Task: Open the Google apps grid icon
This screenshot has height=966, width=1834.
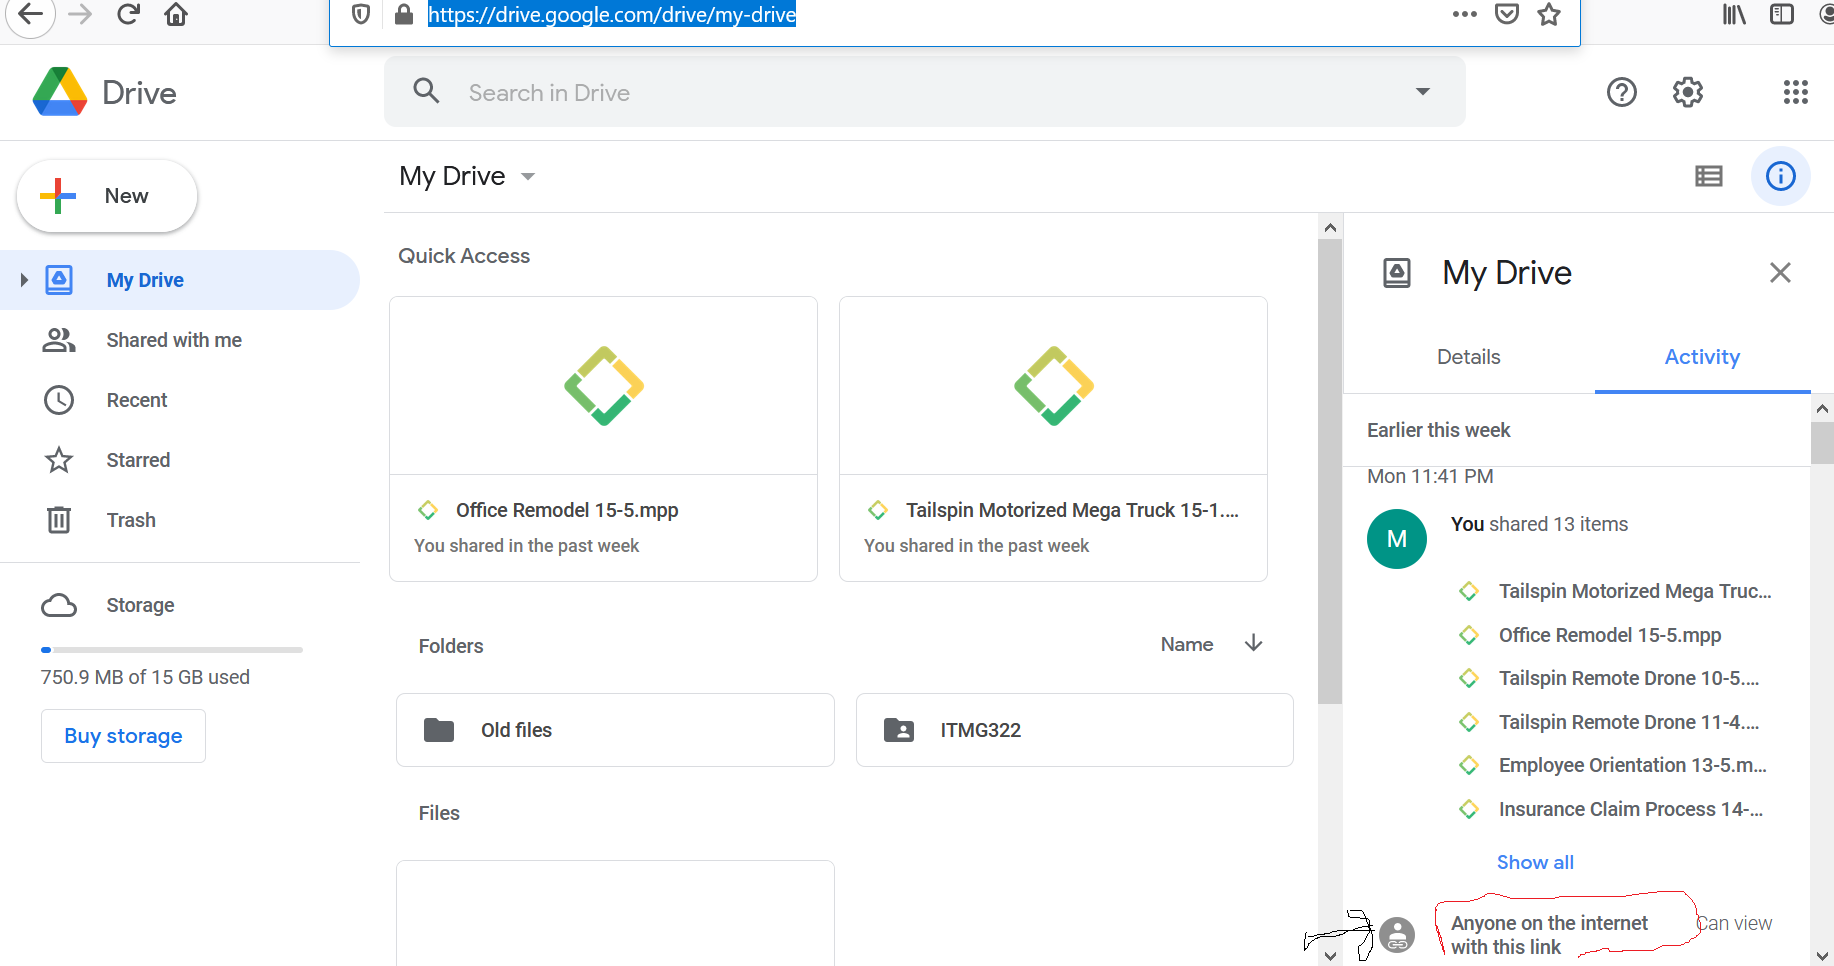Action: [1796, 92]
